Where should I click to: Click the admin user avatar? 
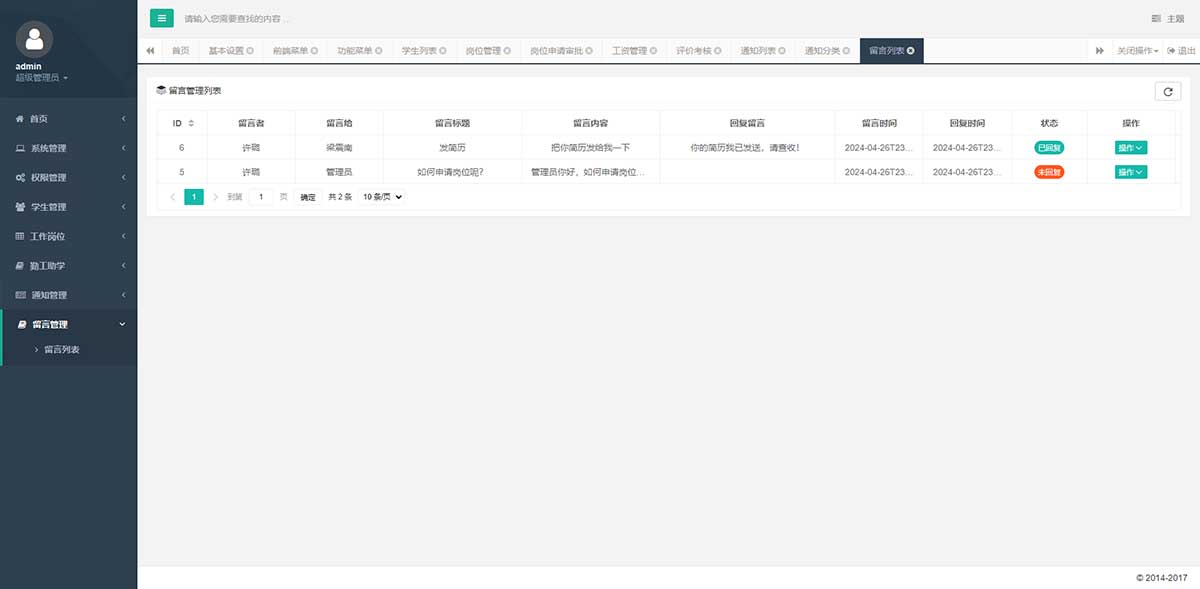click(x=35, y=39)
